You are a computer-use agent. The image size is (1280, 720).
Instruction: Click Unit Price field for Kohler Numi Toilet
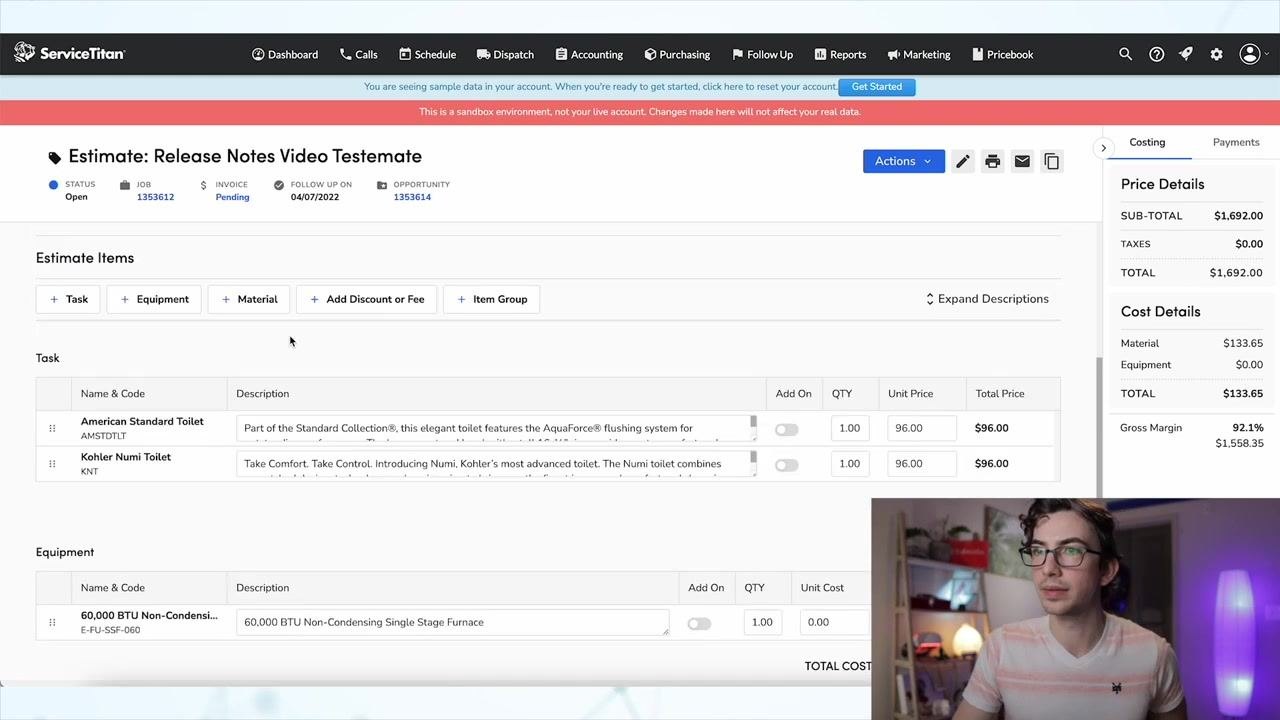(922, 464)
